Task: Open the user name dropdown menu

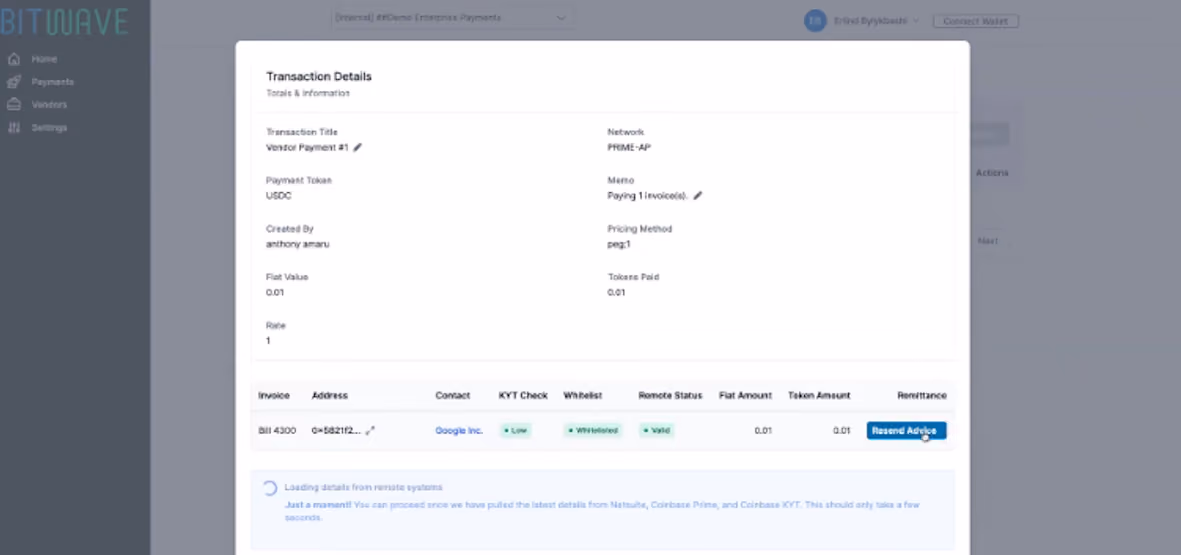Action: coord(876,21)
